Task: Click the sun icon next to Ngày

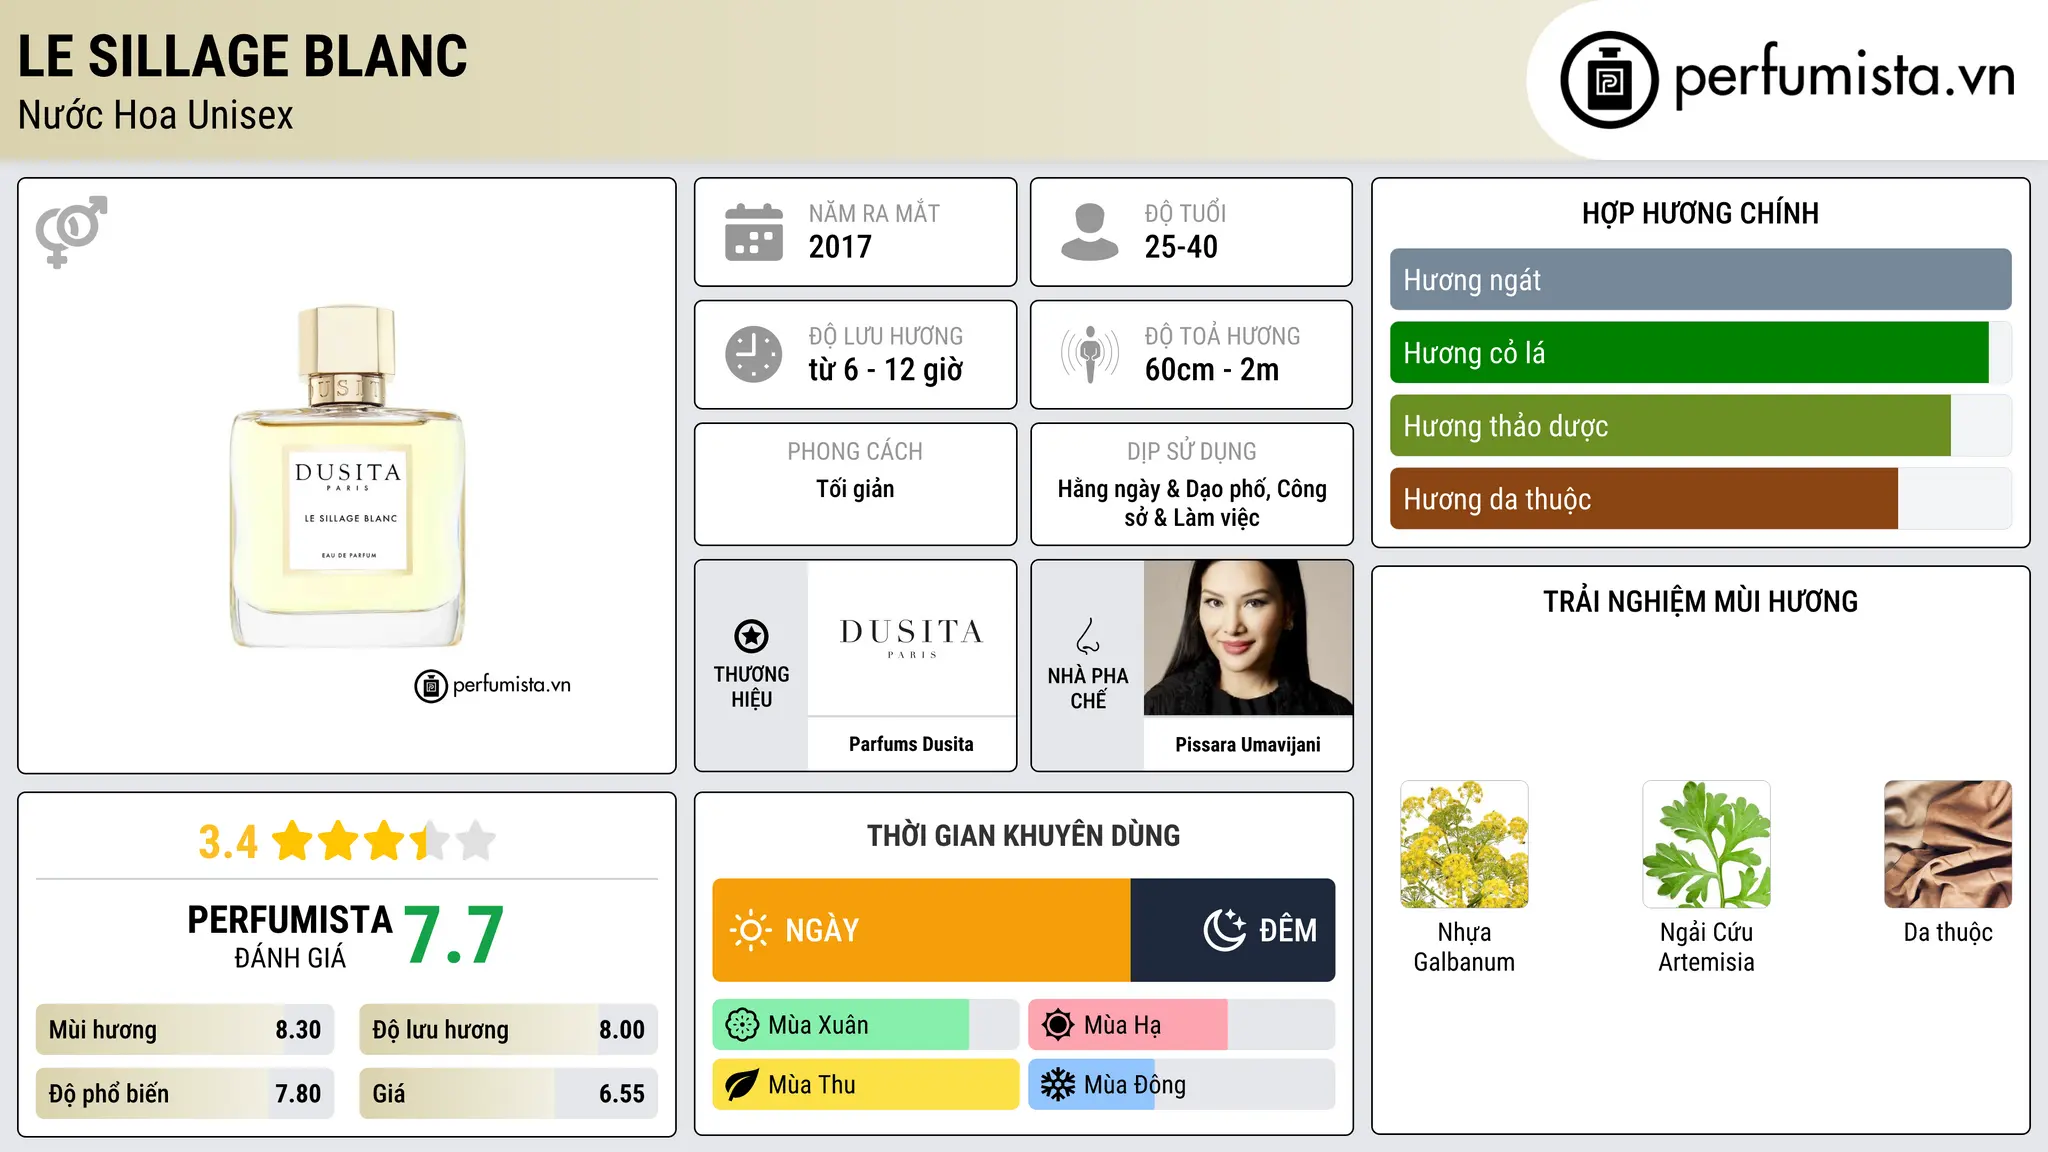Action: (751, 930)
